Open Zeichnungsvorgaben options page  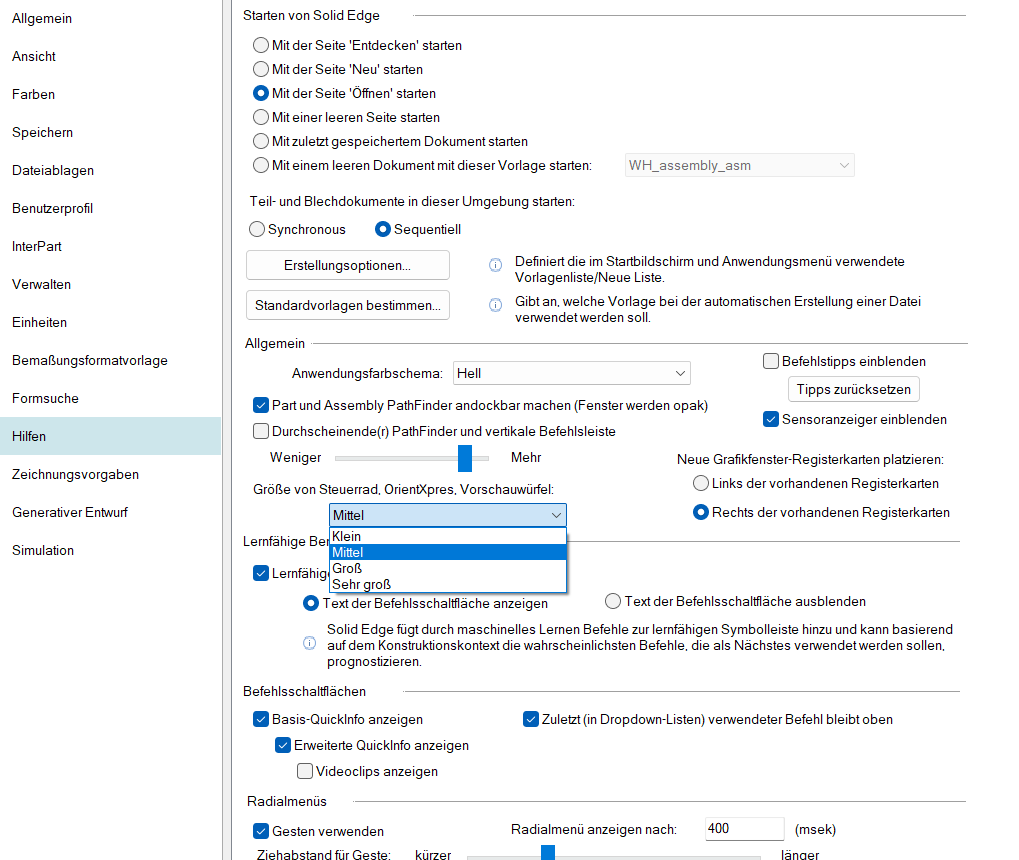pos(110,475)
